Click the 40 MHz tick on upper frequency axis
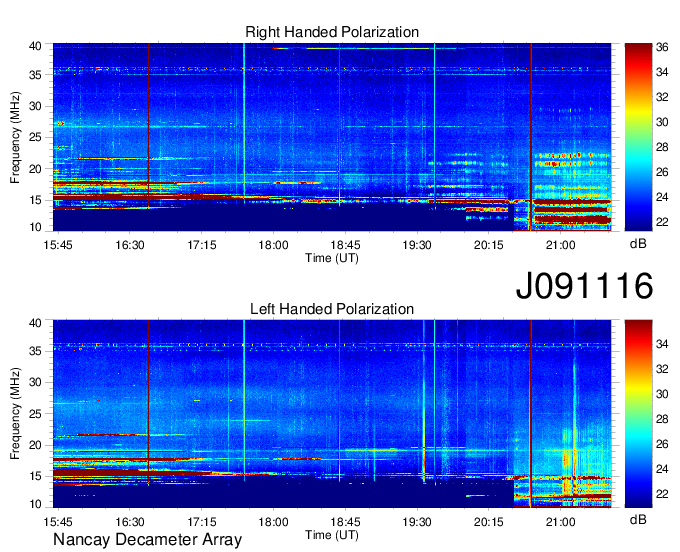 pos(35,46)
